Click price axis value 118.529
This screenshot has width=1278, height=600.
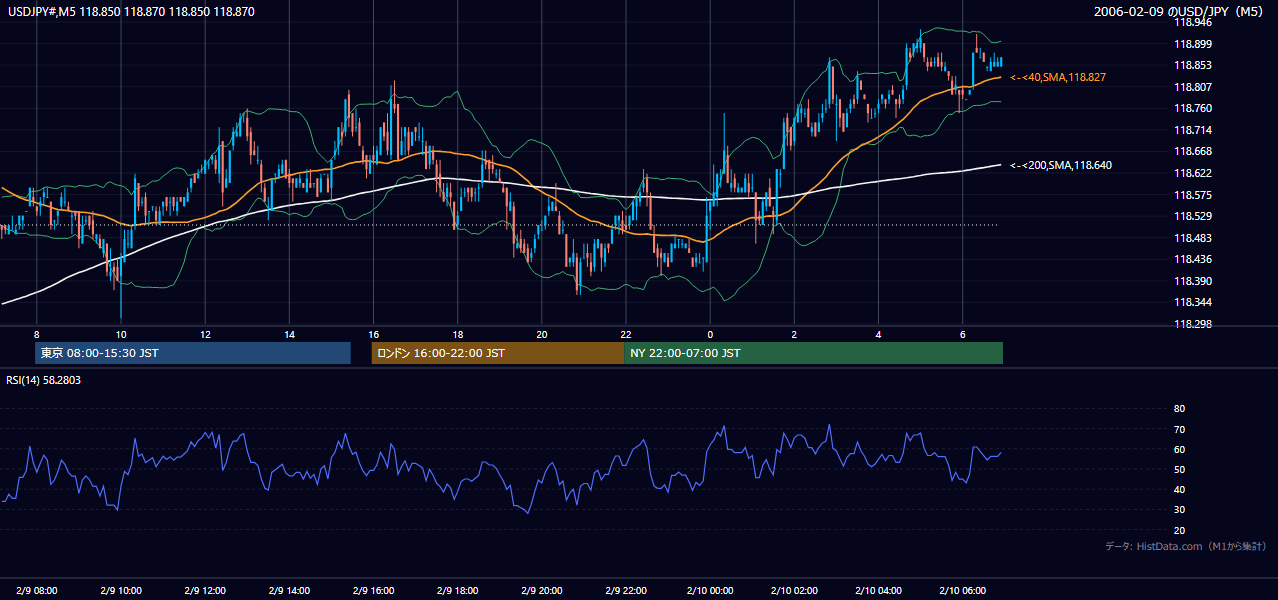(x=1192, y=216)
